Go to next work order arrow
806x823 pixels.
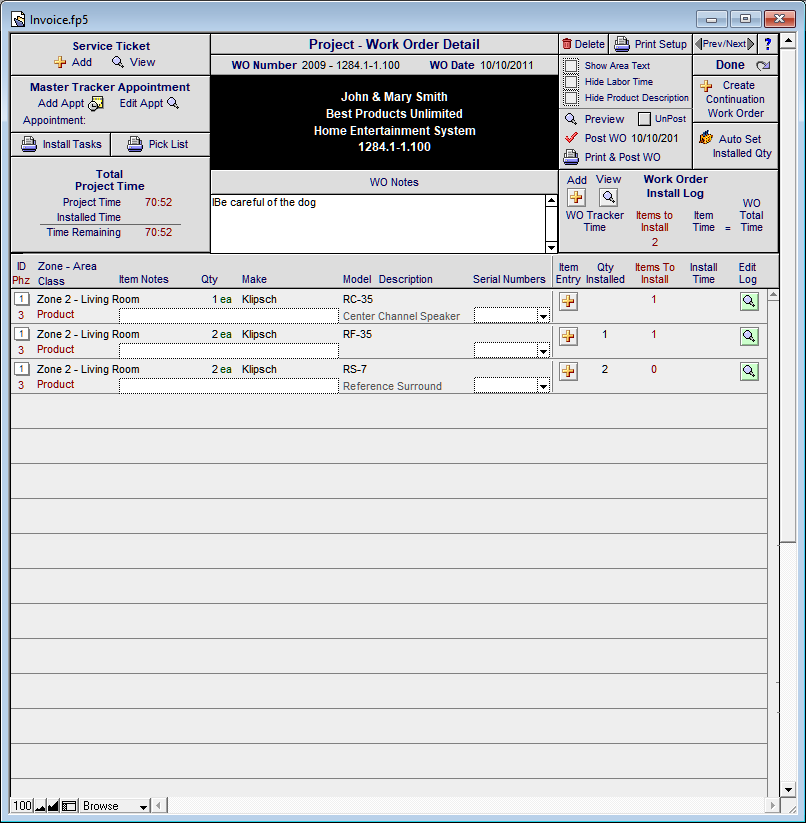coord(751,44)
